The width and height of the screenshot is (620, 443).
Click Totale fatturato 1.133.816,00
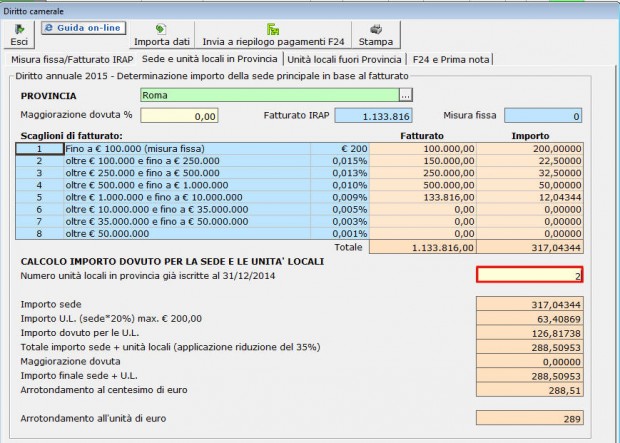click(x=423, y=247)
